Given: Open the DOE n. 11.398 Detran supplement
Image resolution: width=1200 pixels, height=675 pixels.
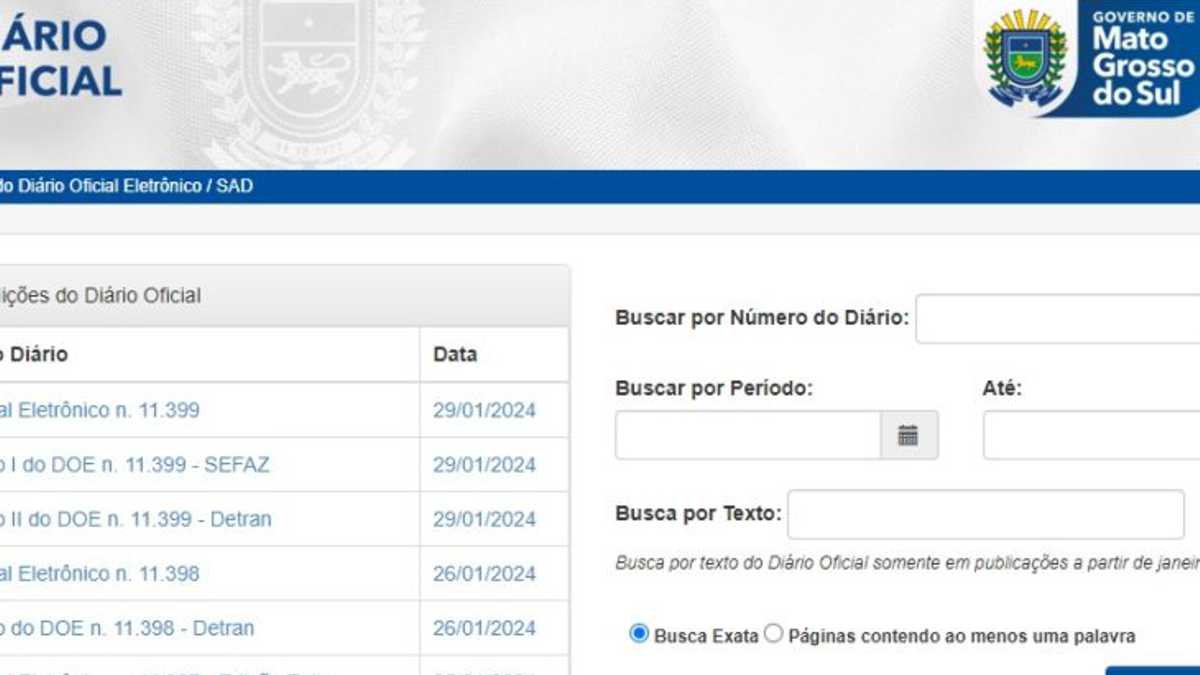Looking at the screenshot, I should (x=127, y=628).
